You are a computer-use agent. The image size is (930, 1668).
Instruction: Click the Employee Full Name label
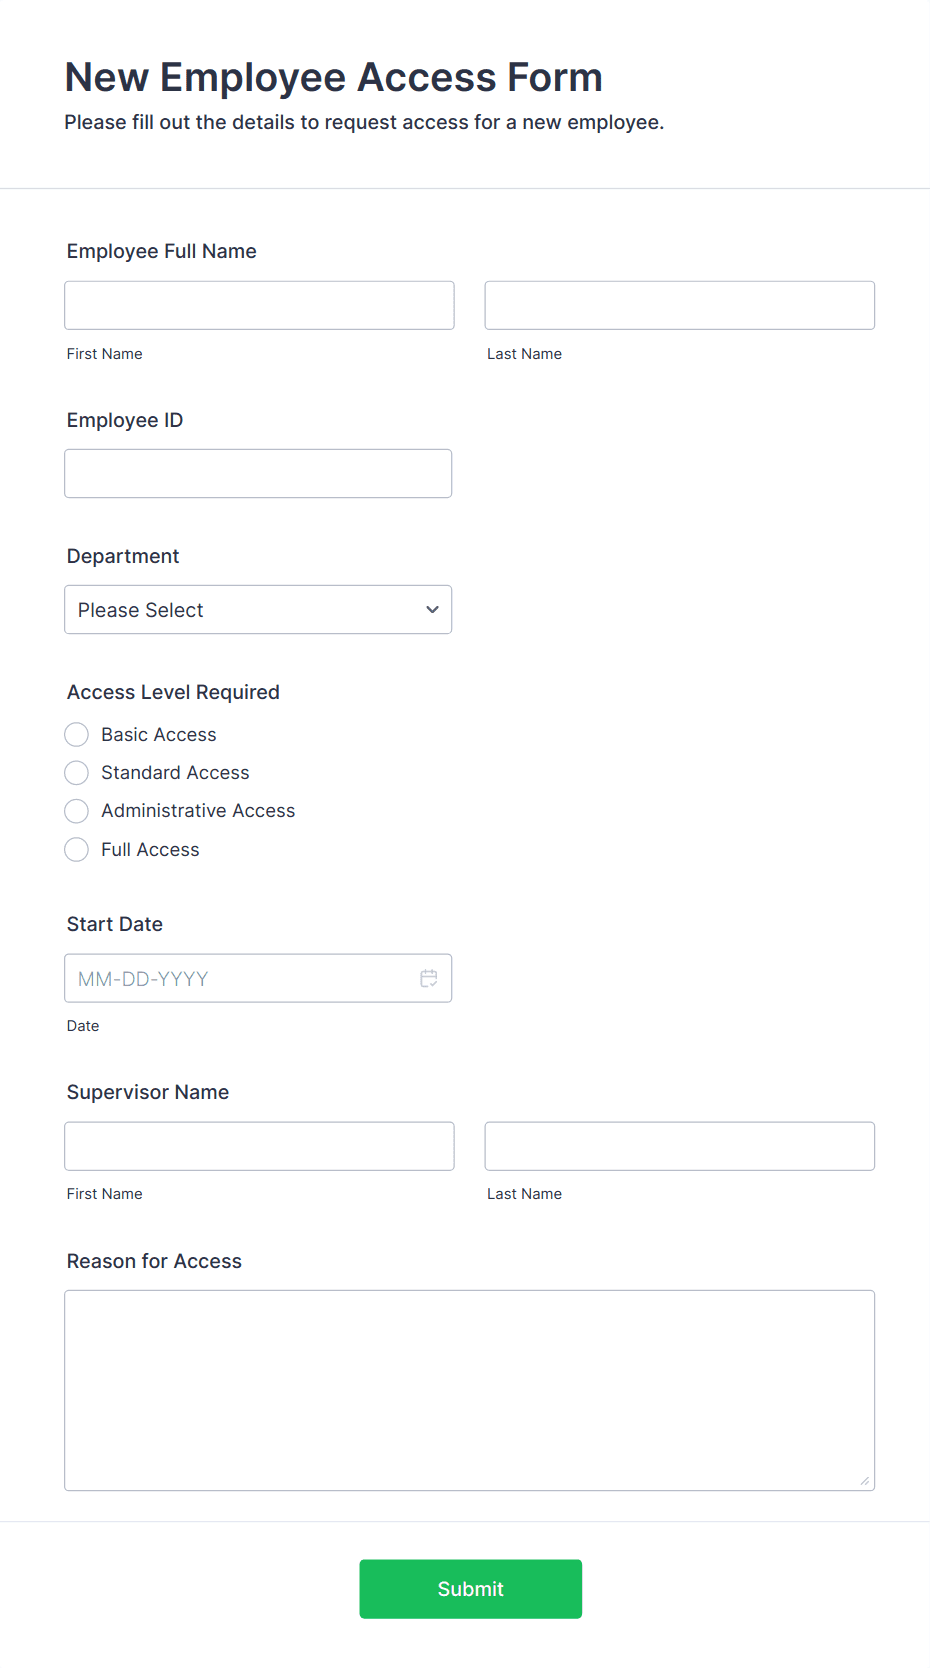coord(161,251)
